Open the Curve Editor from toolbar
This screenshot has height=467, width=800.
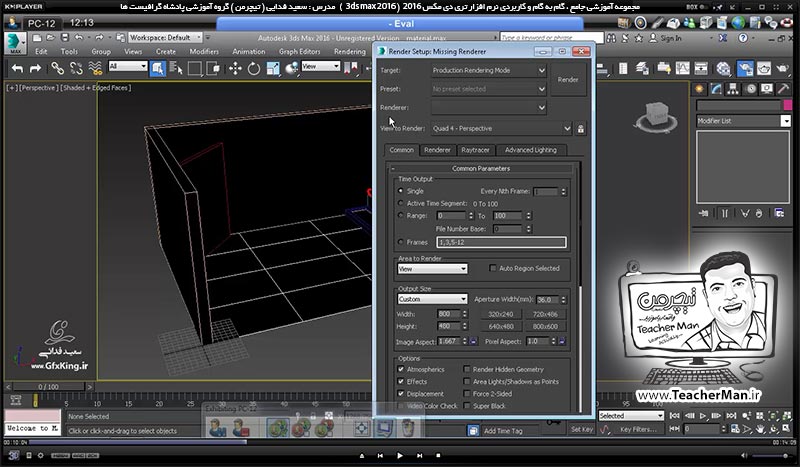pos(683,68)
